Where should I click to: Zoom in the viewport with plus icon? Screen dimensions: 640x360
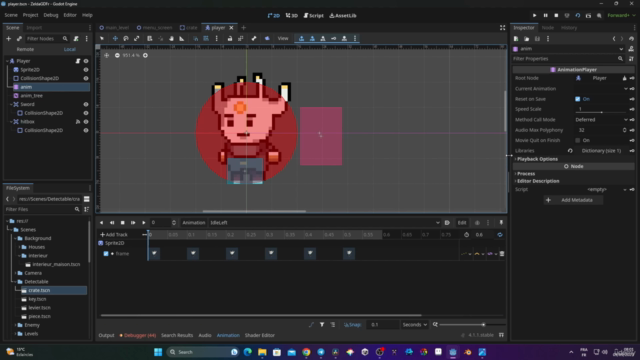tap(145, 55)
